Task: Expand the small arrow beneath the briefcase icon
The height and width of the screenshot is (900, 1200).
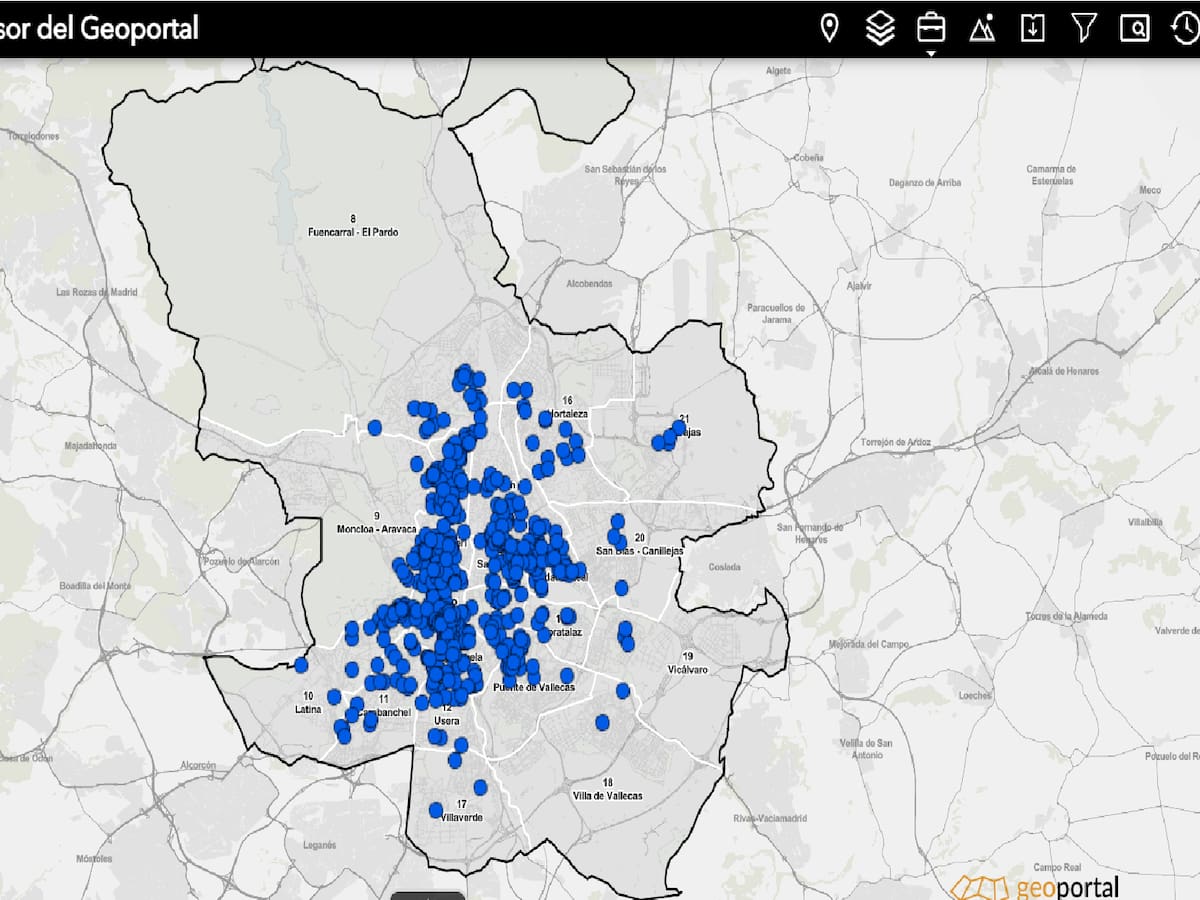Action: click(931, 53)
